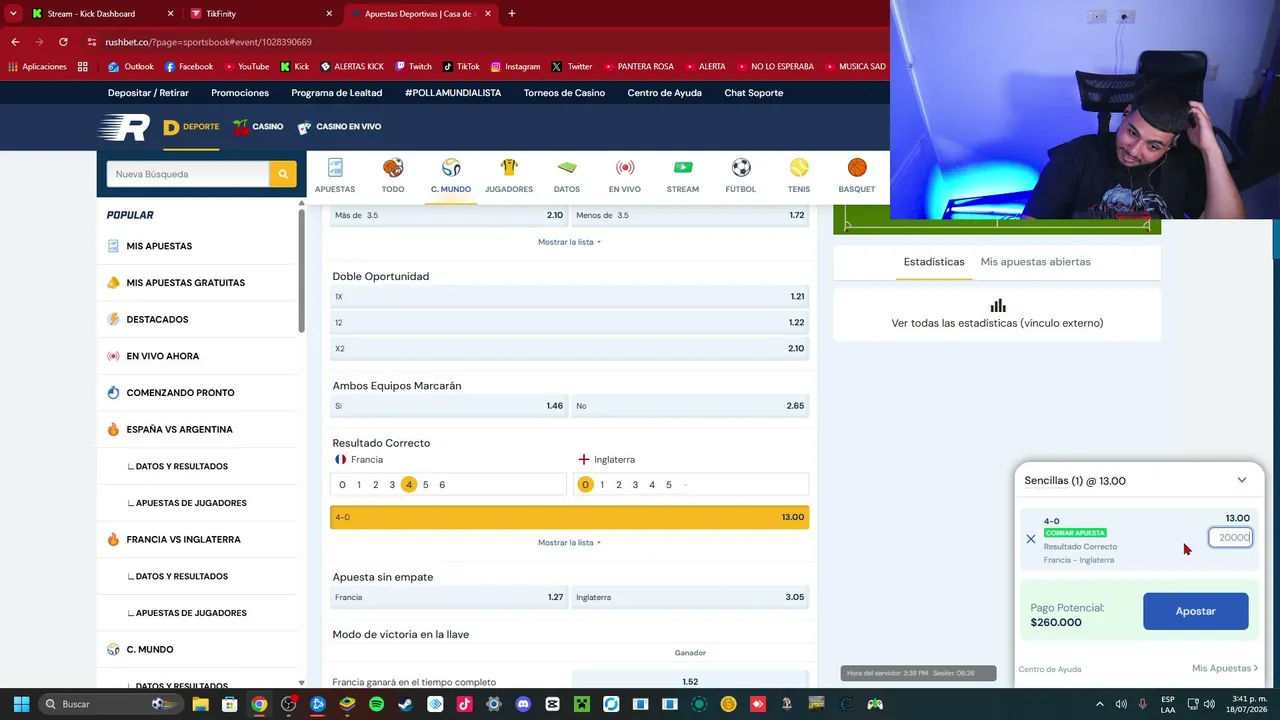Screen dimensions: 1280x720
Task: Click the Nueva Búsqueda search field
Action: coord(188,174)
